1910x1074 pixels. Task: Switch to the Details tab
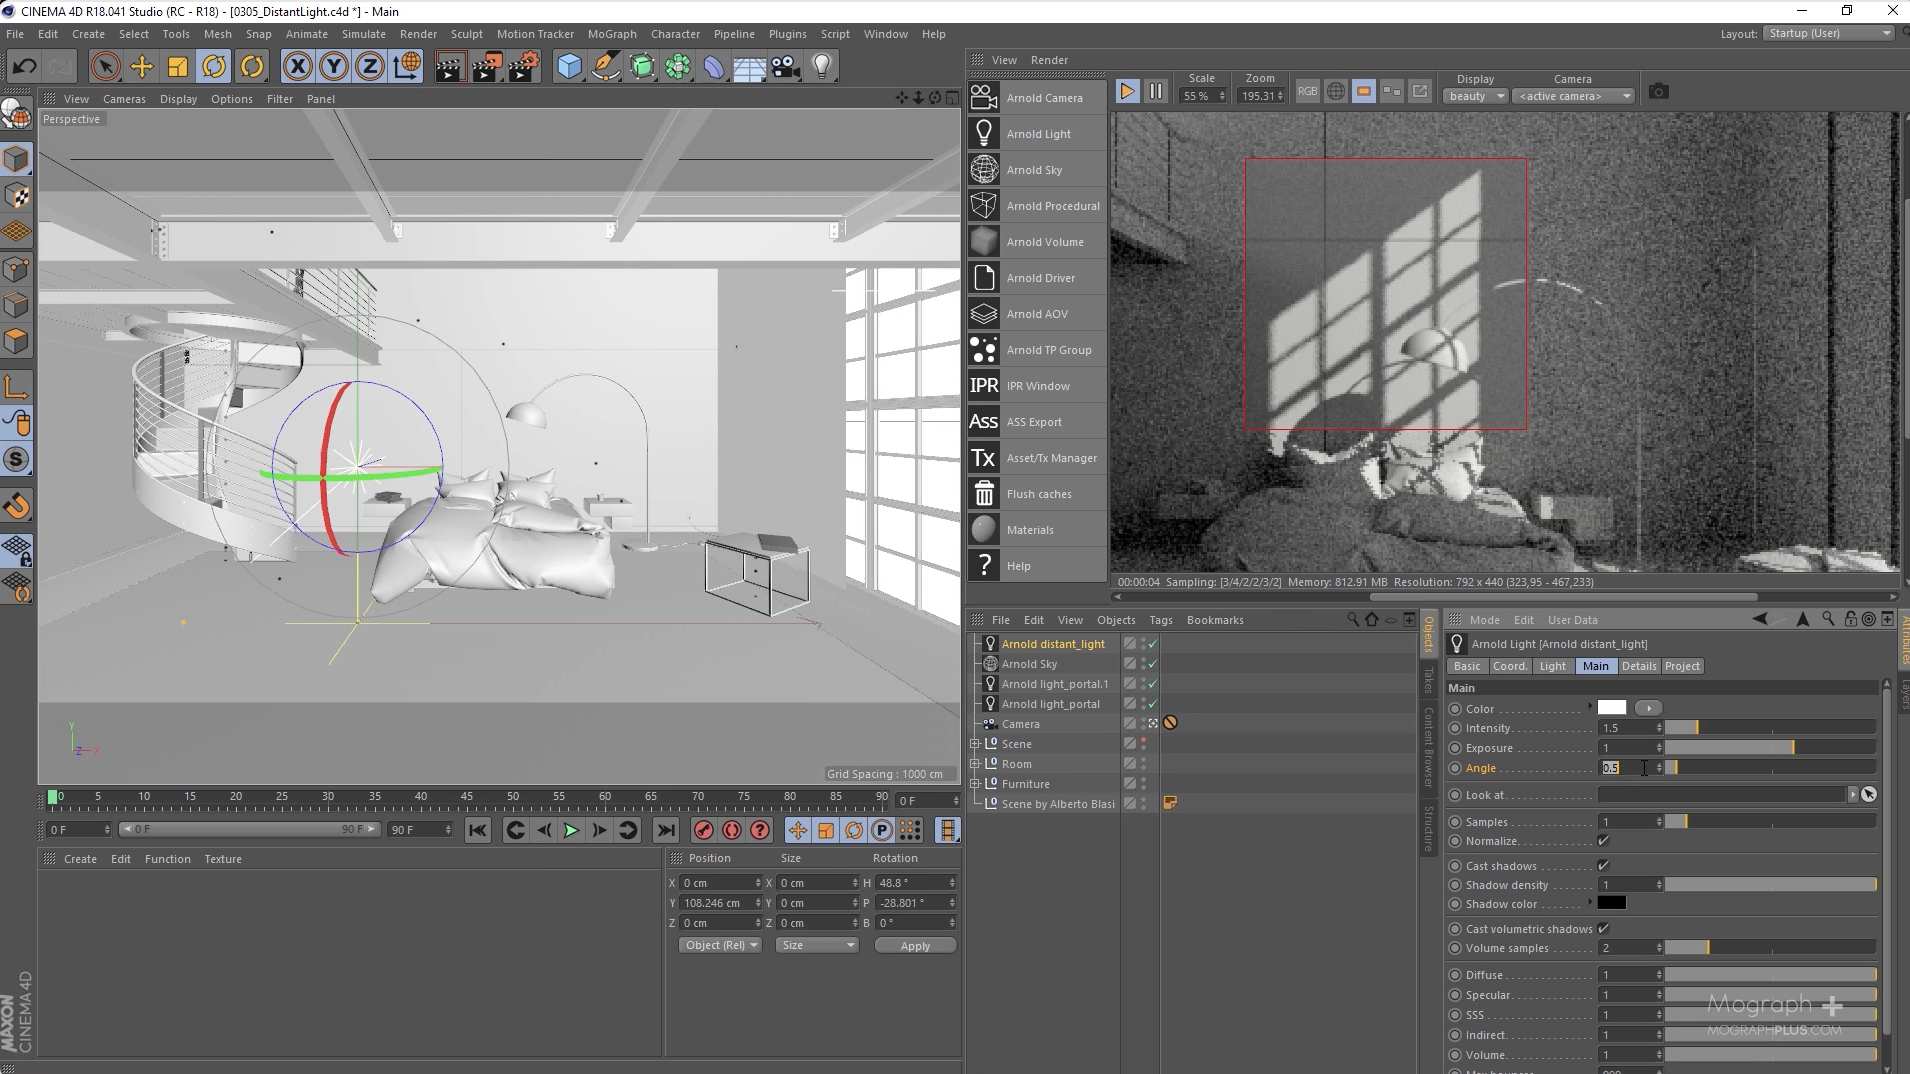(1638, 666)
